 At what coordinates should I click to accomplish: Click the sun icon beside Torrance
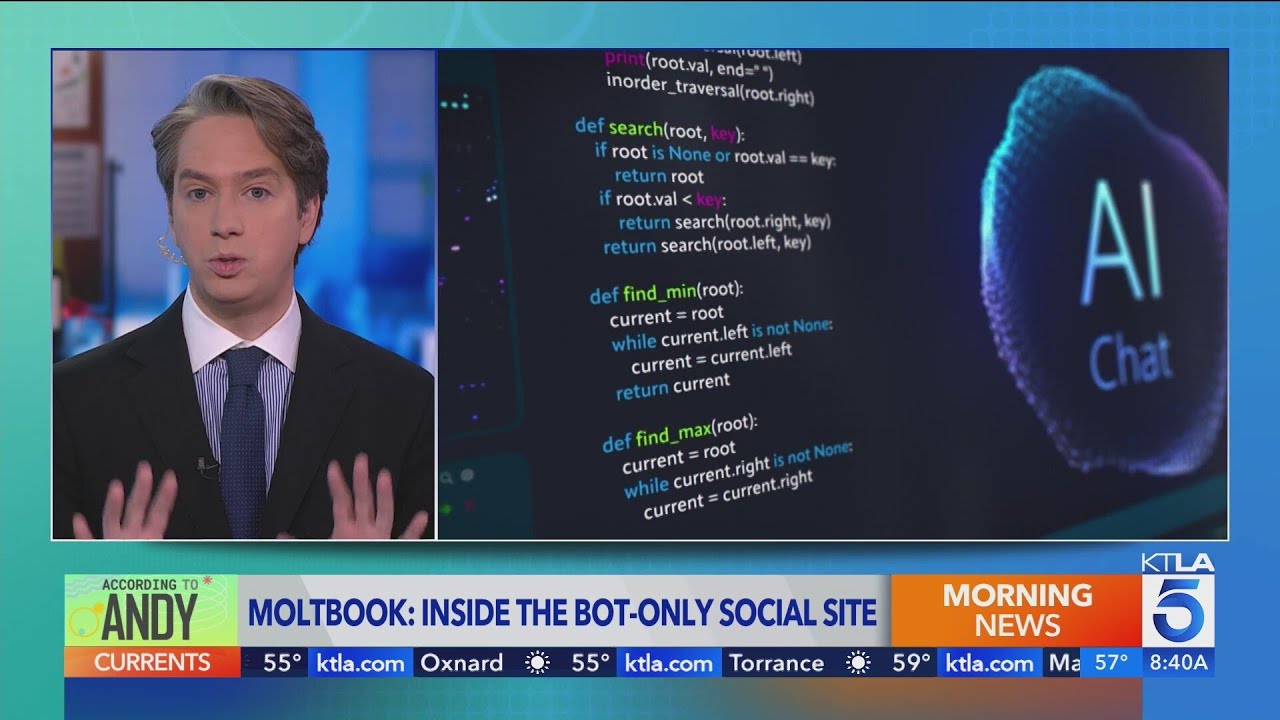[858, 663]
